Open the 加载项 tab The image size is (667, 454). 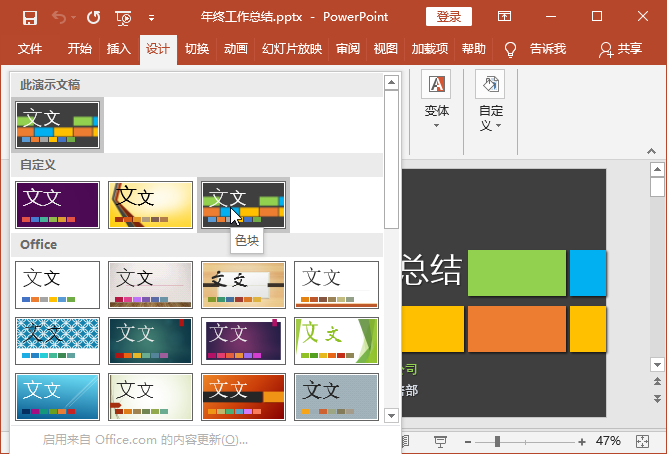click(x=430, y=49)
